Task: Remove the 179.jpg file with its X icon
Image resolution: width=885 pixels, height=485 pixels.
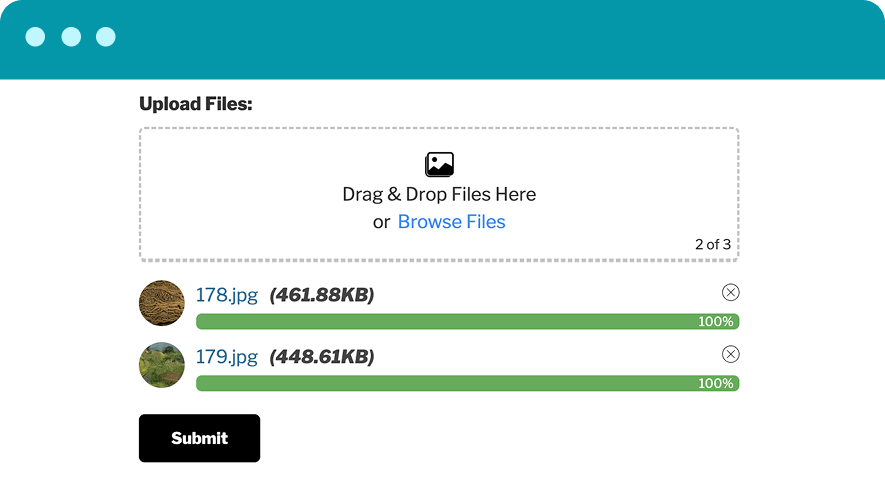Action: 730,354
